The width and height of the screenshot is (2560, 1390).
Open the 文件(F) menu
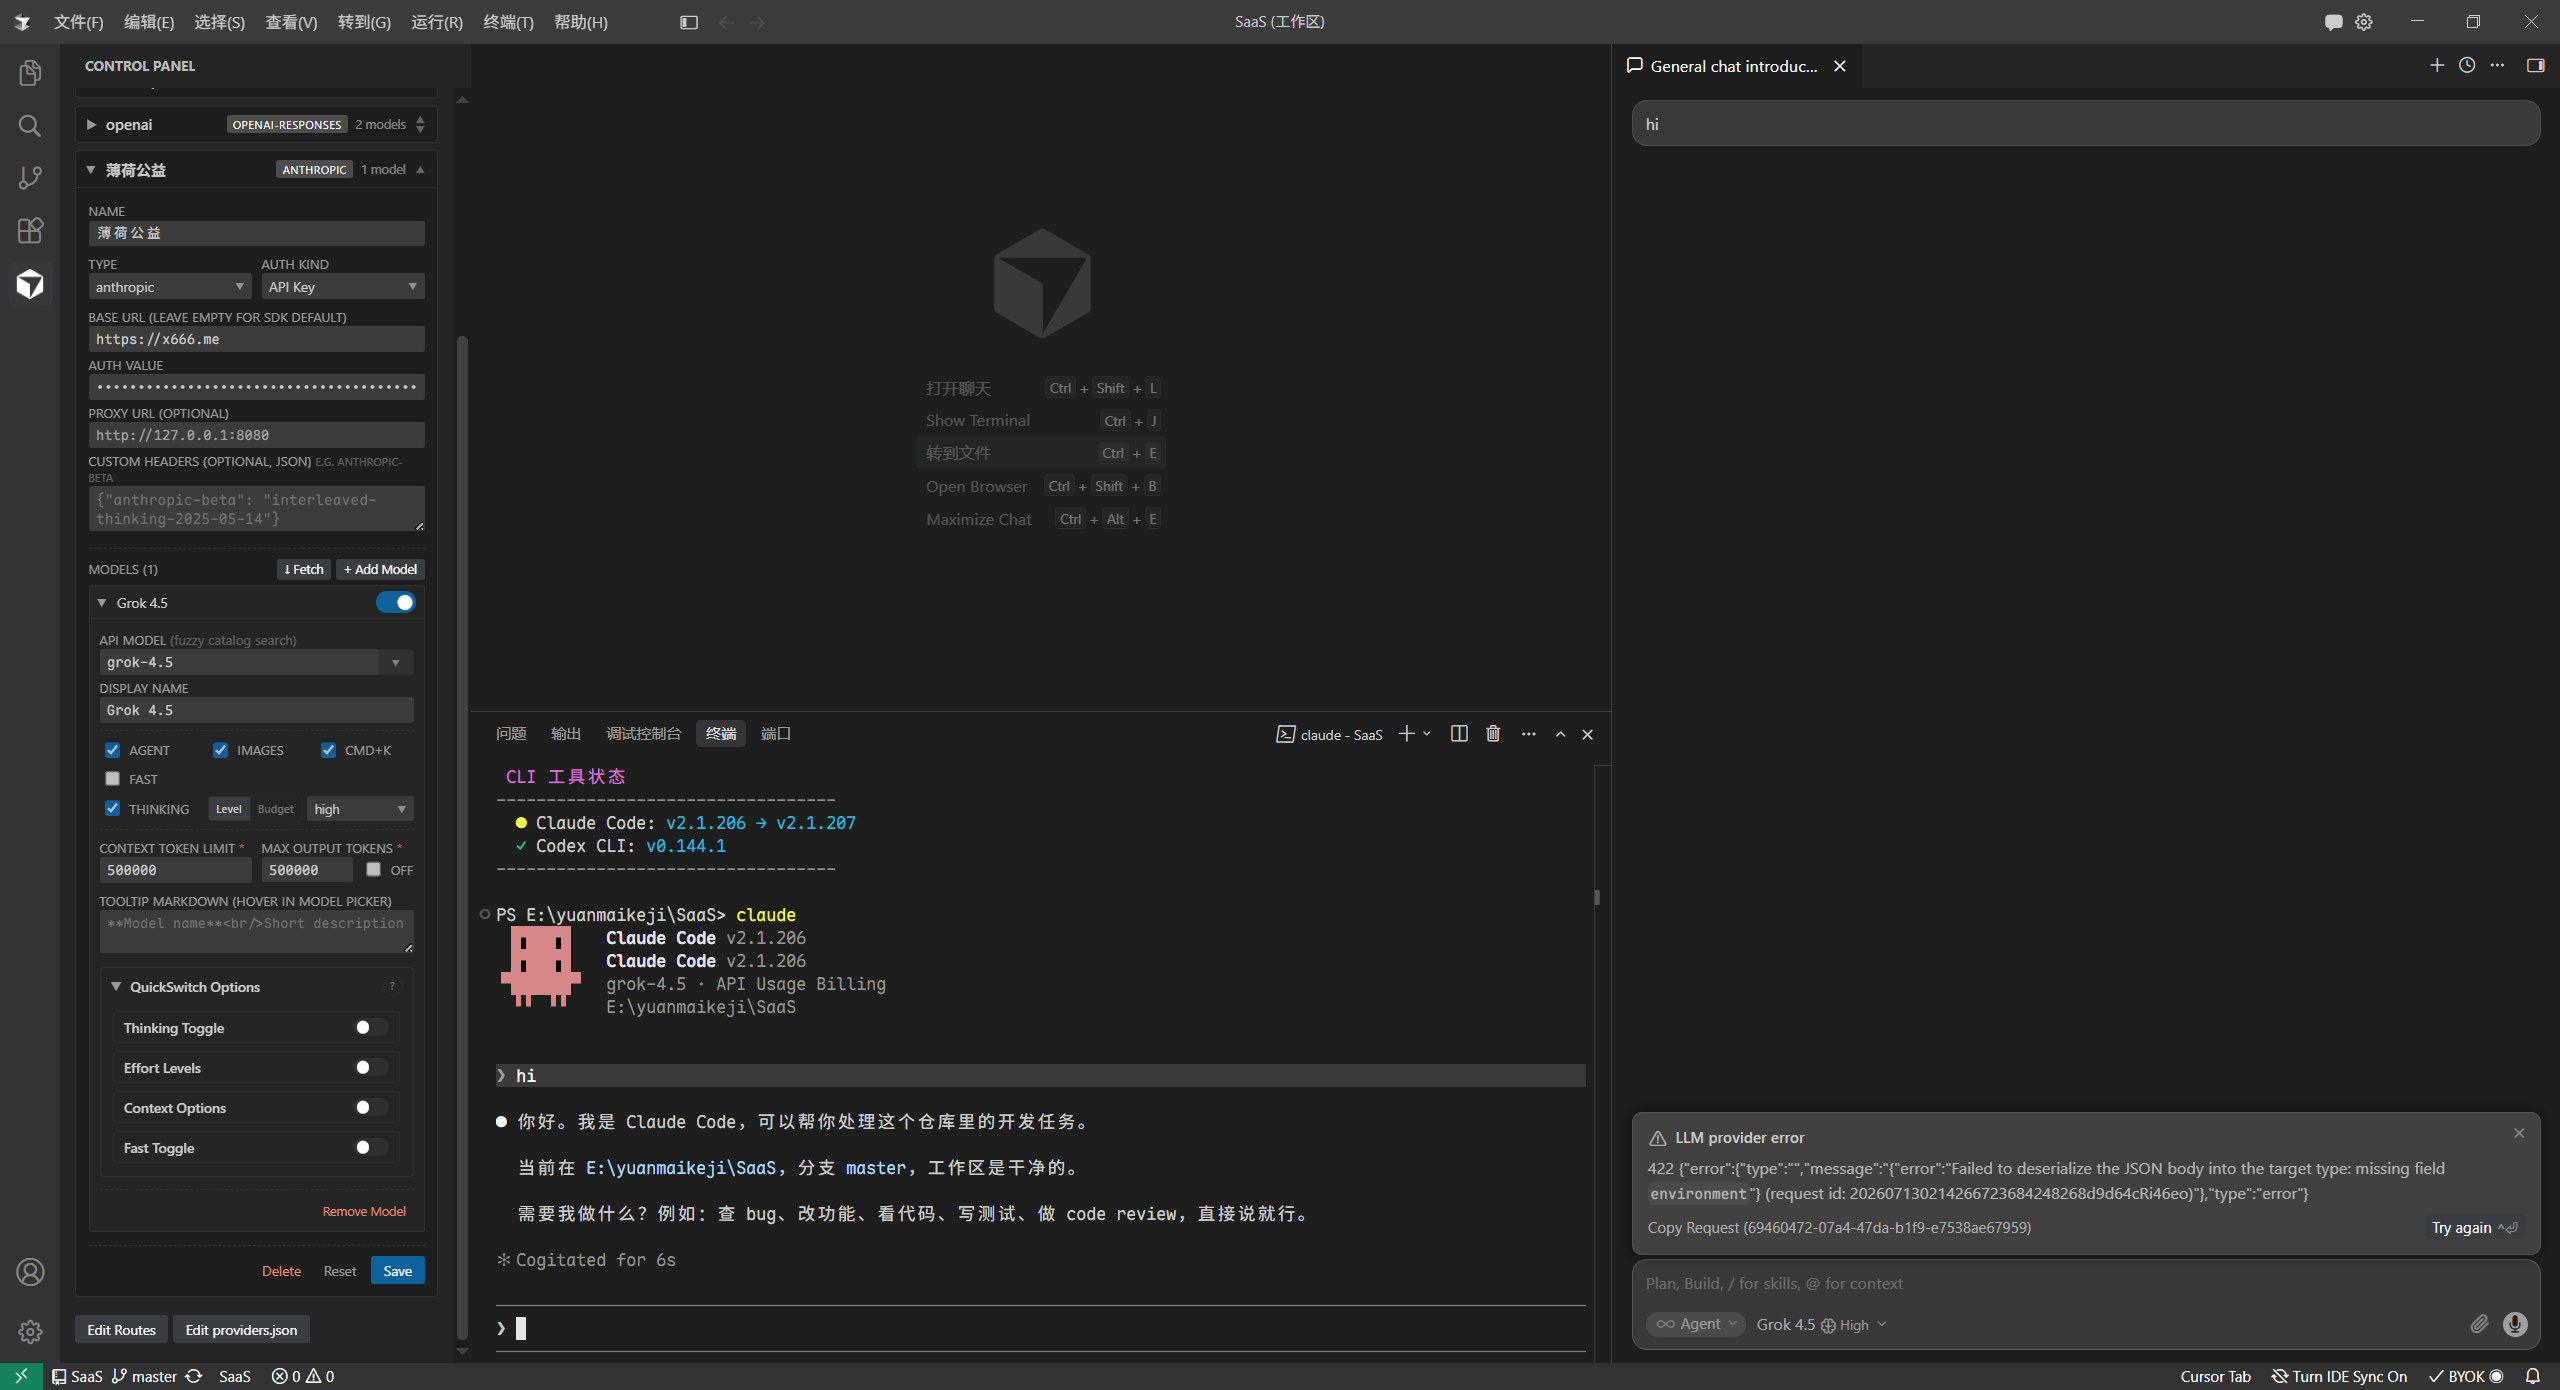pos(78,22)
